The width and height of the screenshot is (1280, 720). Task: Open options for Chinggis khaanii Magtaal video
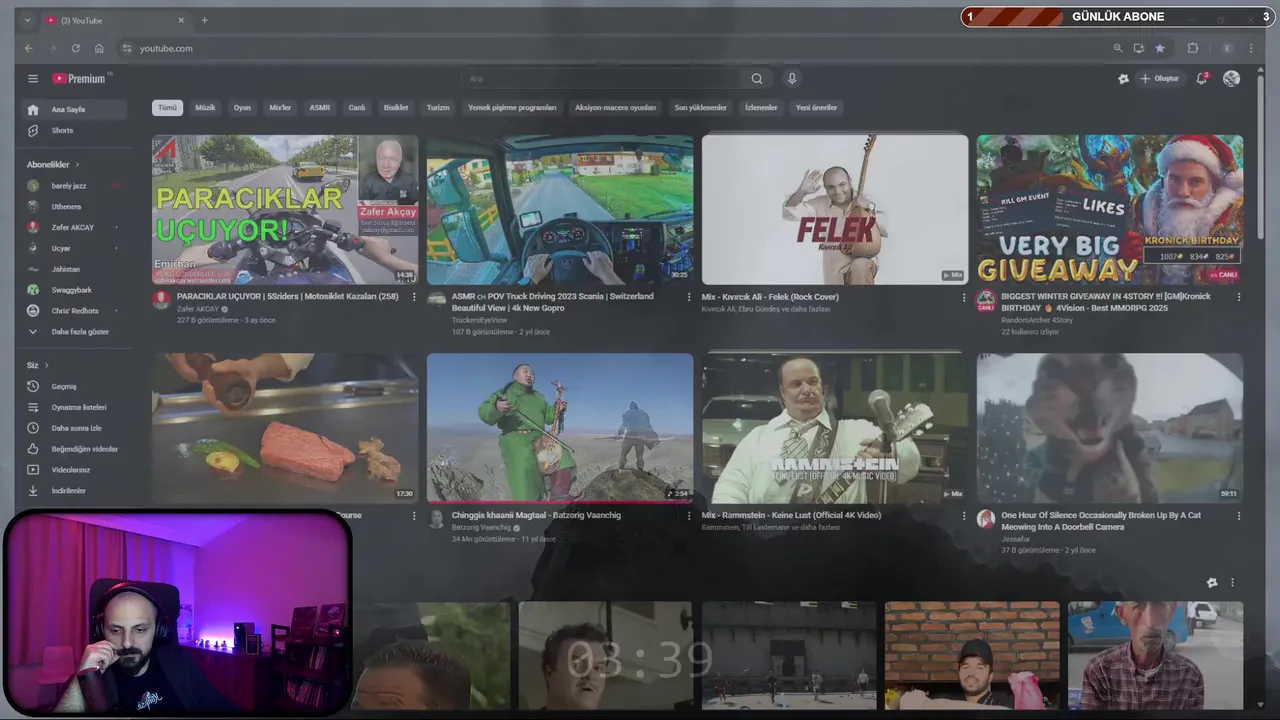(689, 516)
